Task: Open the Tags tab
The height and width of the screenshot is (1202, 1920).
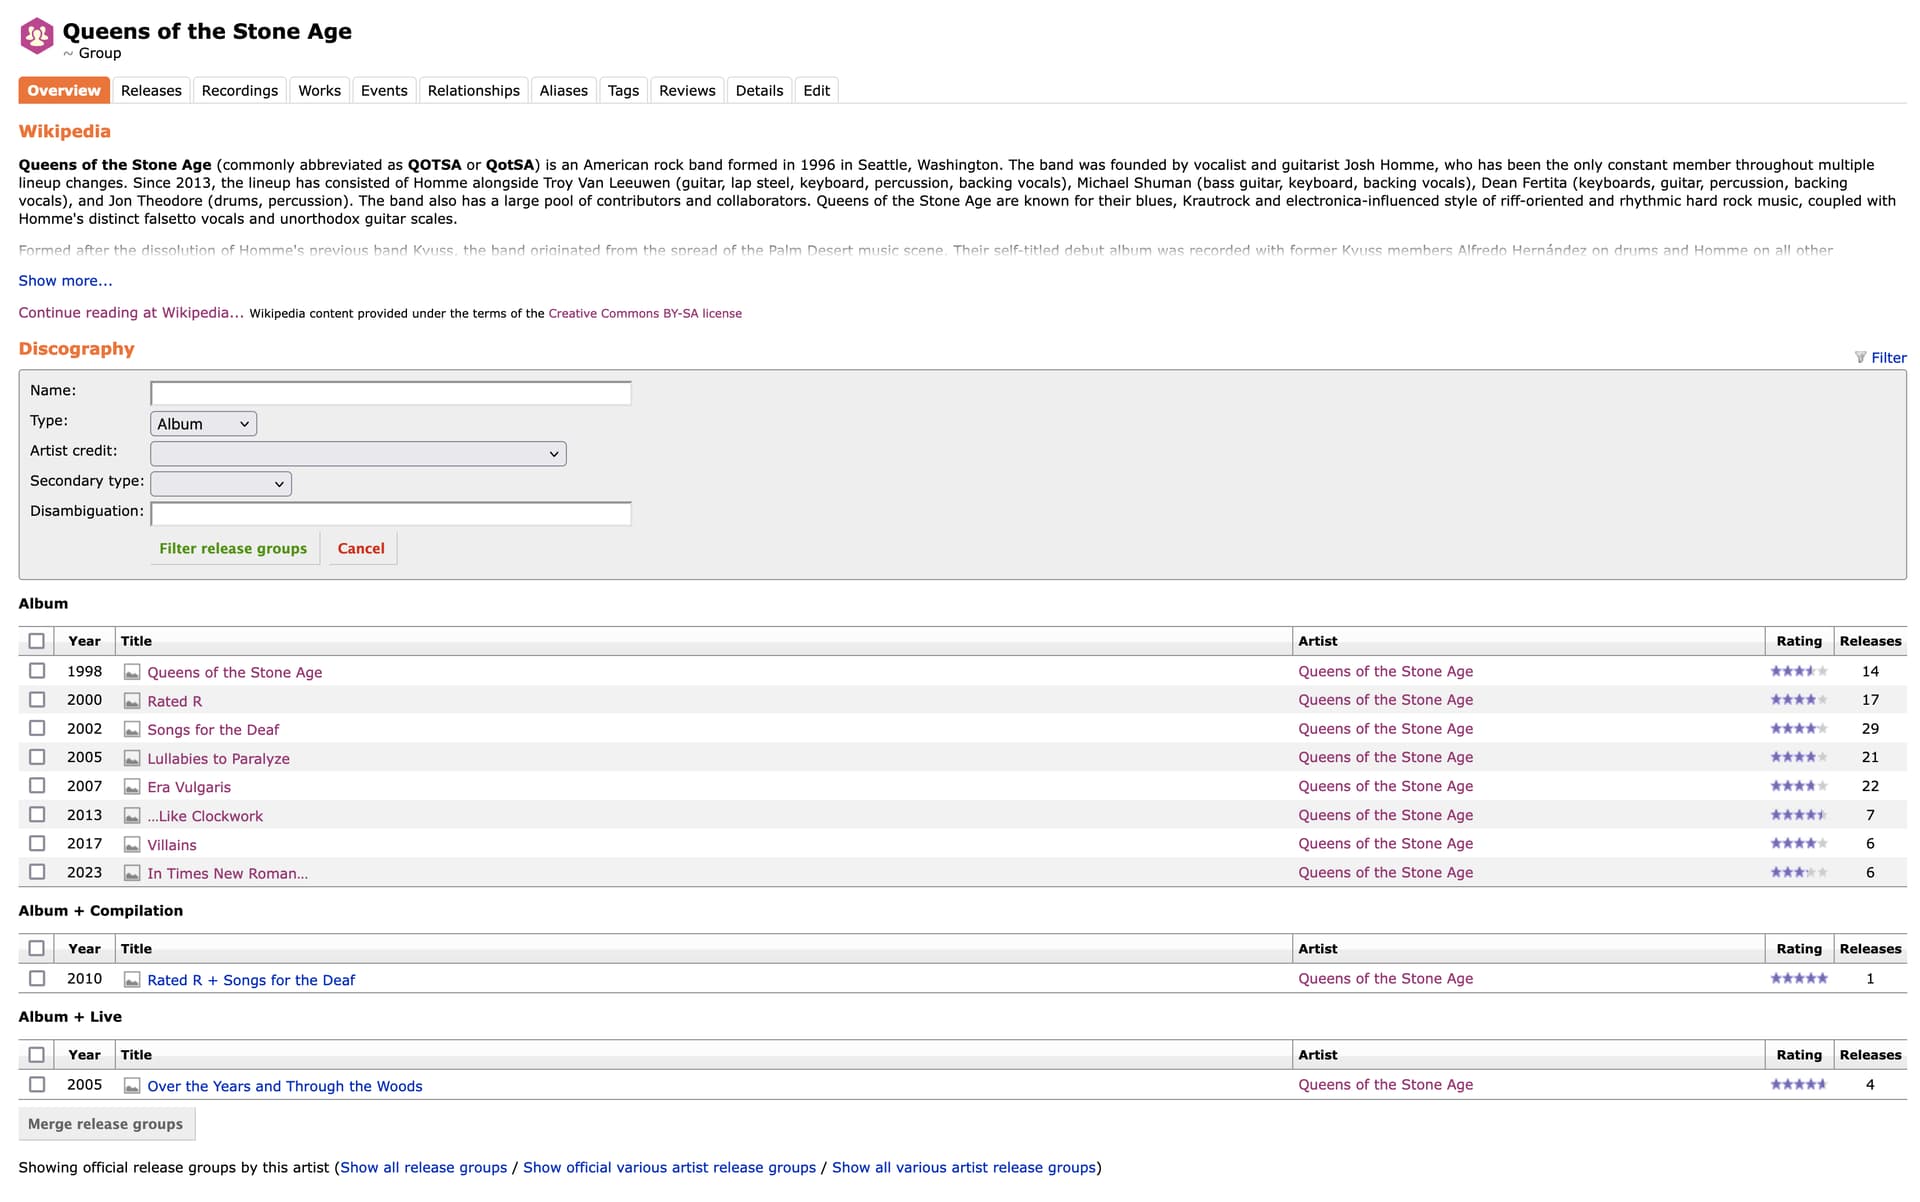Action: (x=623, y=90)
